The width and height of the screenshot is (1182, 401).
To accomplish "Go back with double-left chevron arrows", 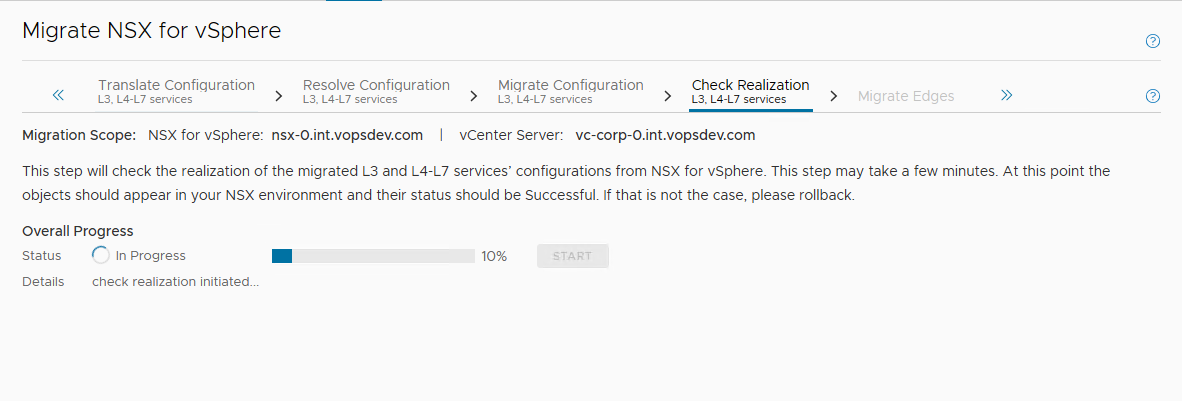I will tap(58, 95).
